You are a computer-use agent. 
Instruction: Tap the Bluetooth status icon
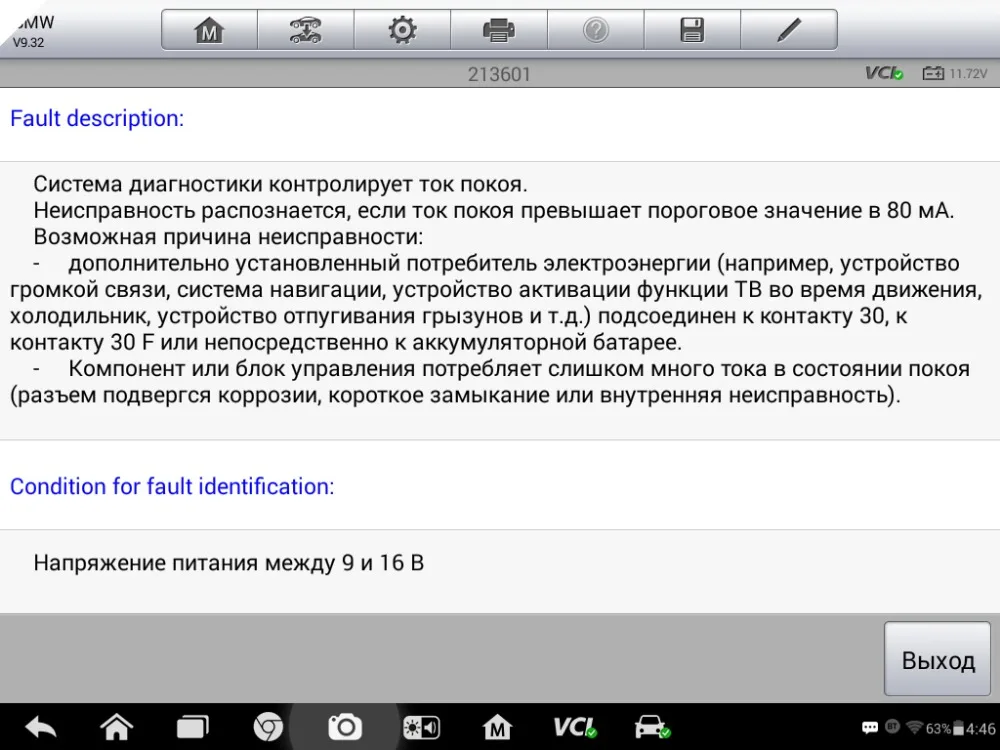pyautogui.click(x=892, y=726)
